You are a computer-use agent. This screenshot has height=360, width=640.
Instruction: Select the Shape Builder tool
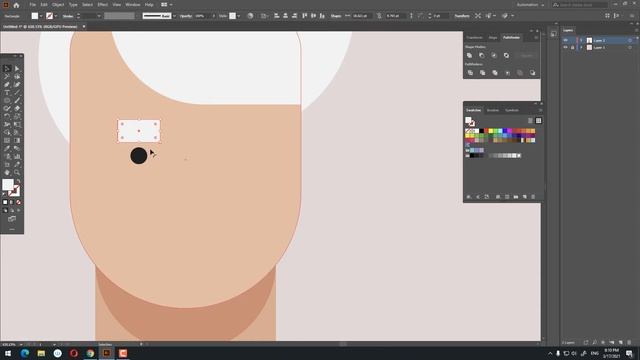click(x=7, y=132)
